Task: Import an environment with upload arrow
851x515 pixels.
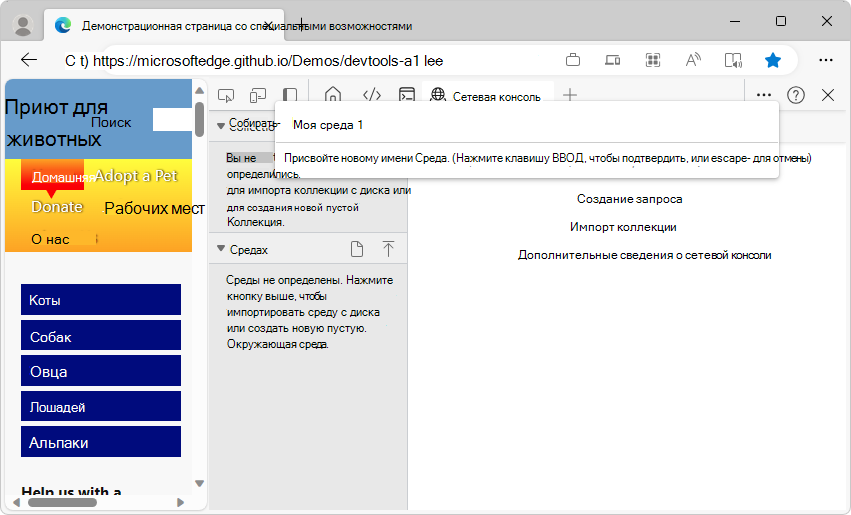Action: [388, 249]
